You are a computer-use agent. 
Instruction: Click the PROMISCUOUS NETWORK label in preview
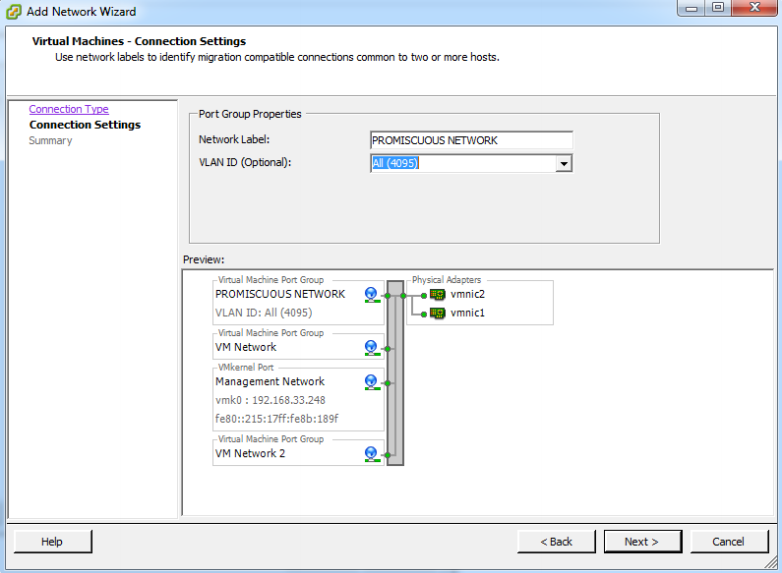pos(280,294)
